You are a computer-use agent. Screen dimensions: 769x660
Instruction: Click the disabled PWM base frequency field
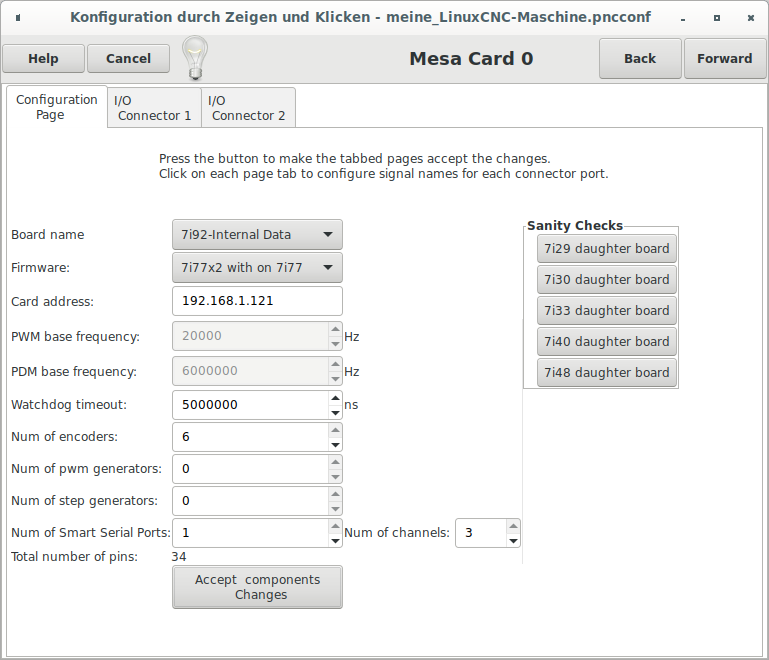click(251, 336)
